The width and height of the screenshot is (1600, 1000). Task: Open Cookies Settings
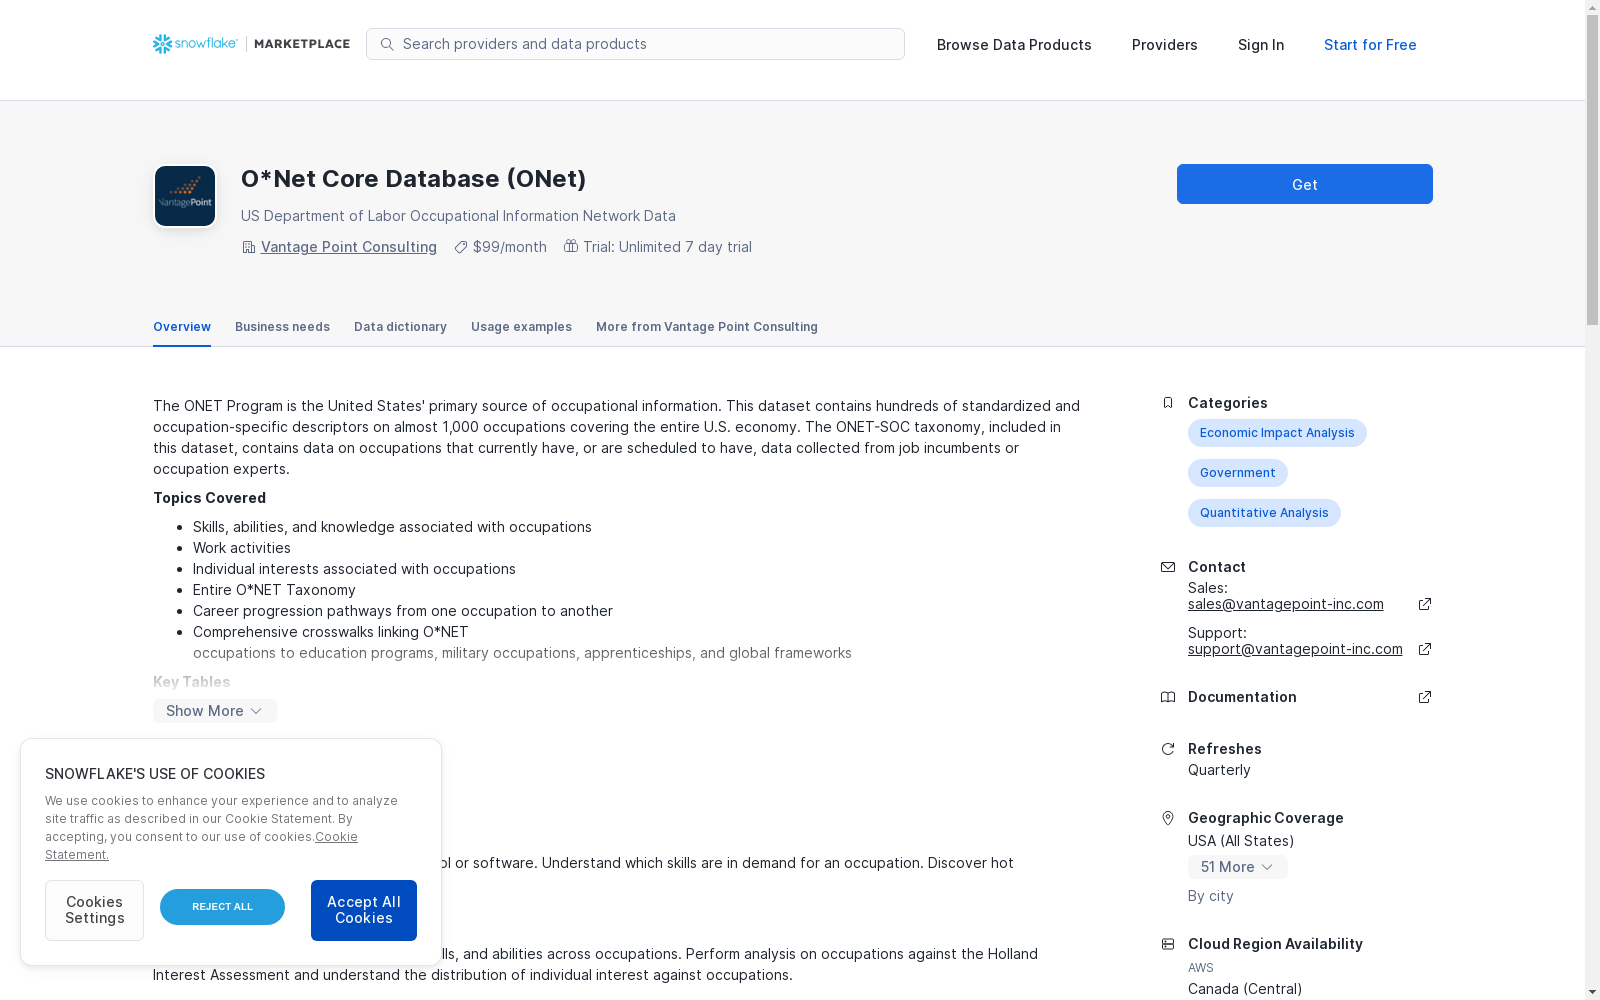[x=94, y=910]
